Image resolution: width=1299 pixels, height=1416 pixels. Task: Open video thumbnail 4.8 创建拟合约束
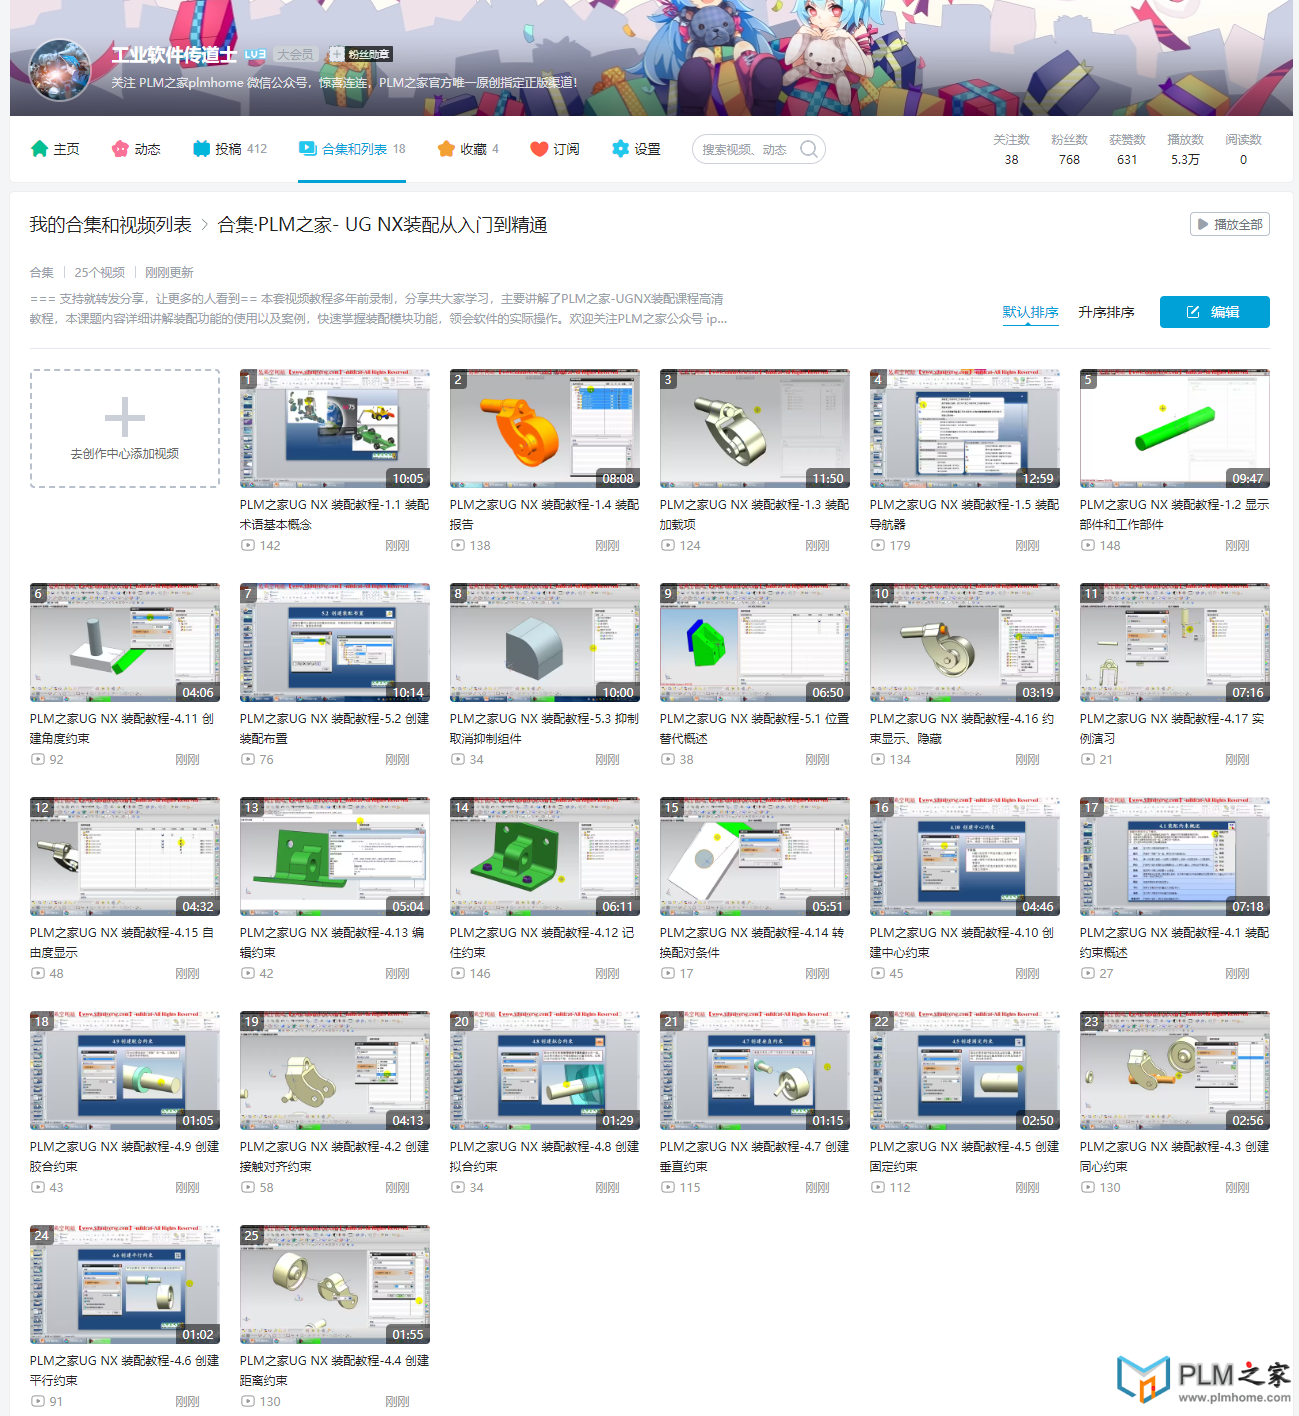point(545,1070)
